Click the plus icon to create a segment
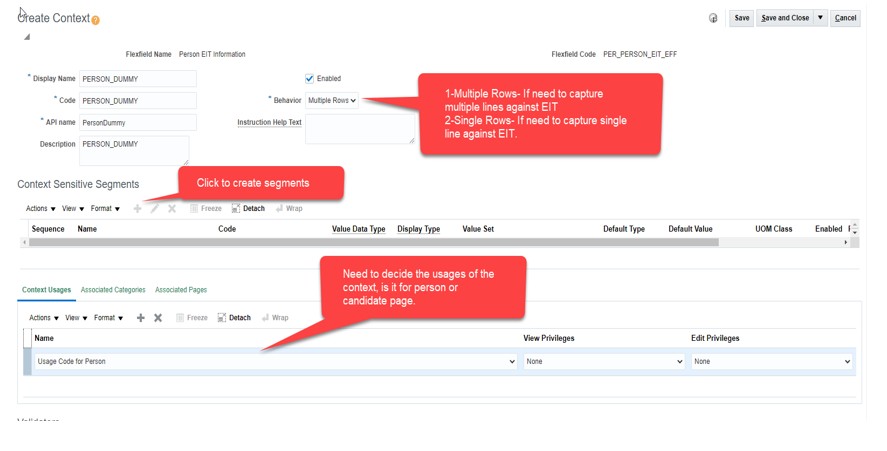 click(137, 209)
